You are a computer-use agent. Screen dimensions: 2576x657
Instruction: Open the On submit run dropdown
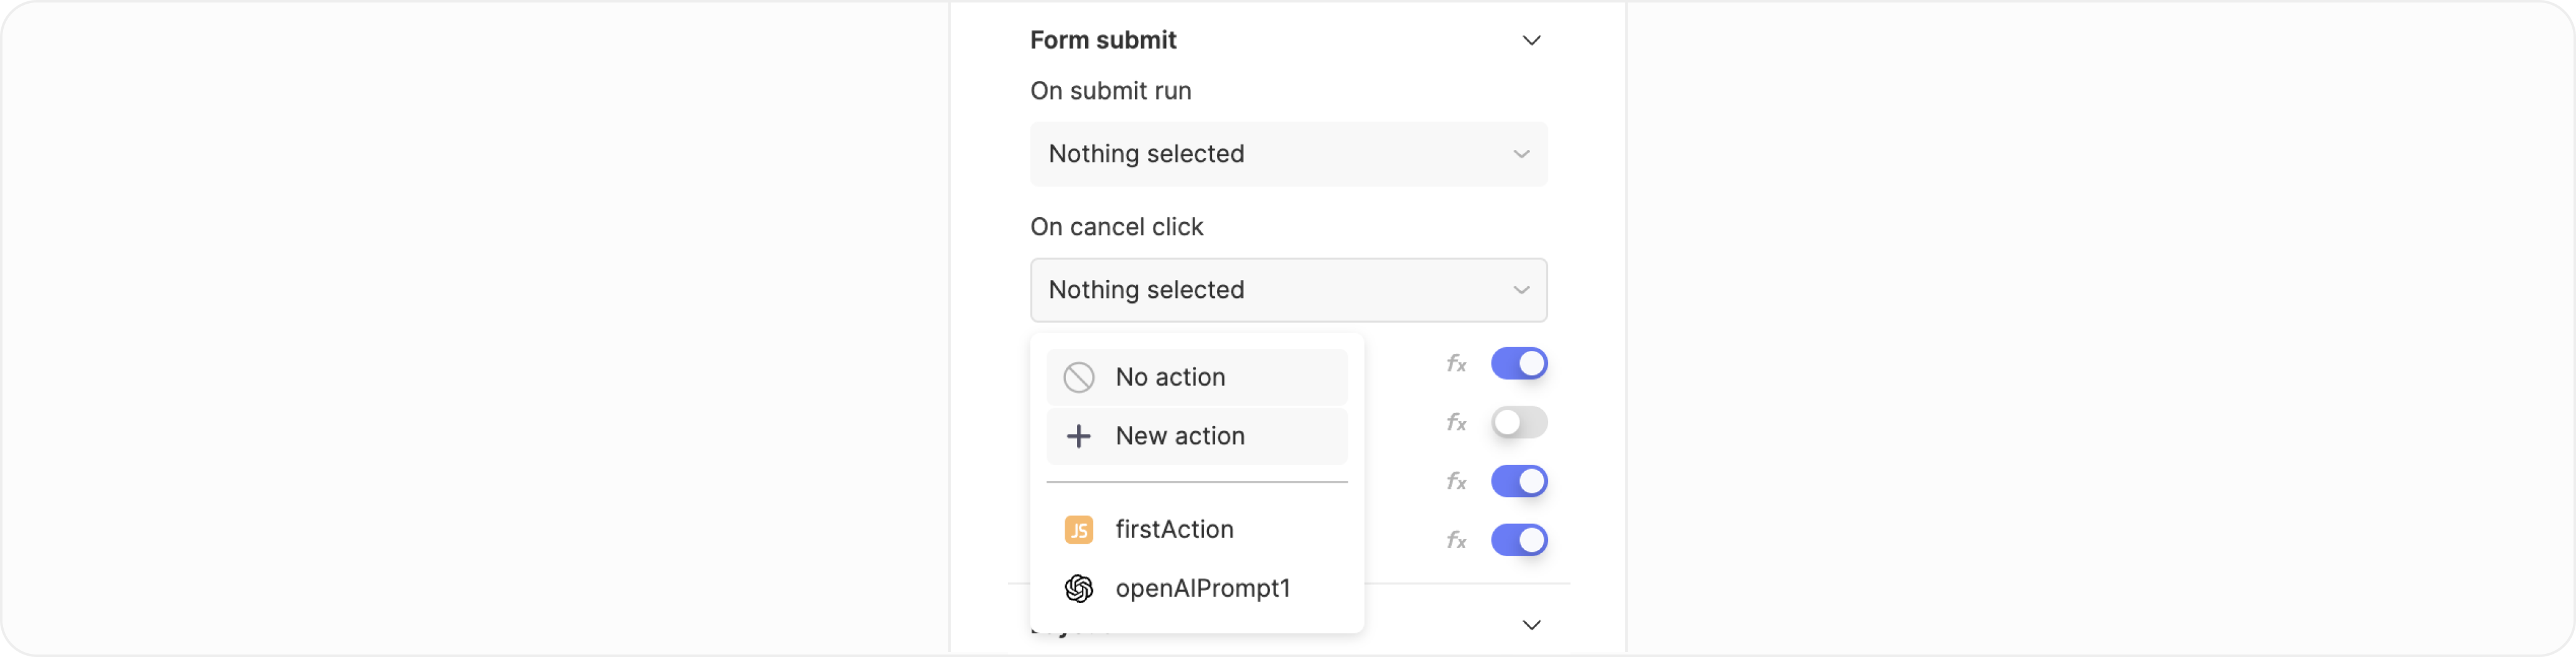pyautogui.click(x=1288, y=154)
